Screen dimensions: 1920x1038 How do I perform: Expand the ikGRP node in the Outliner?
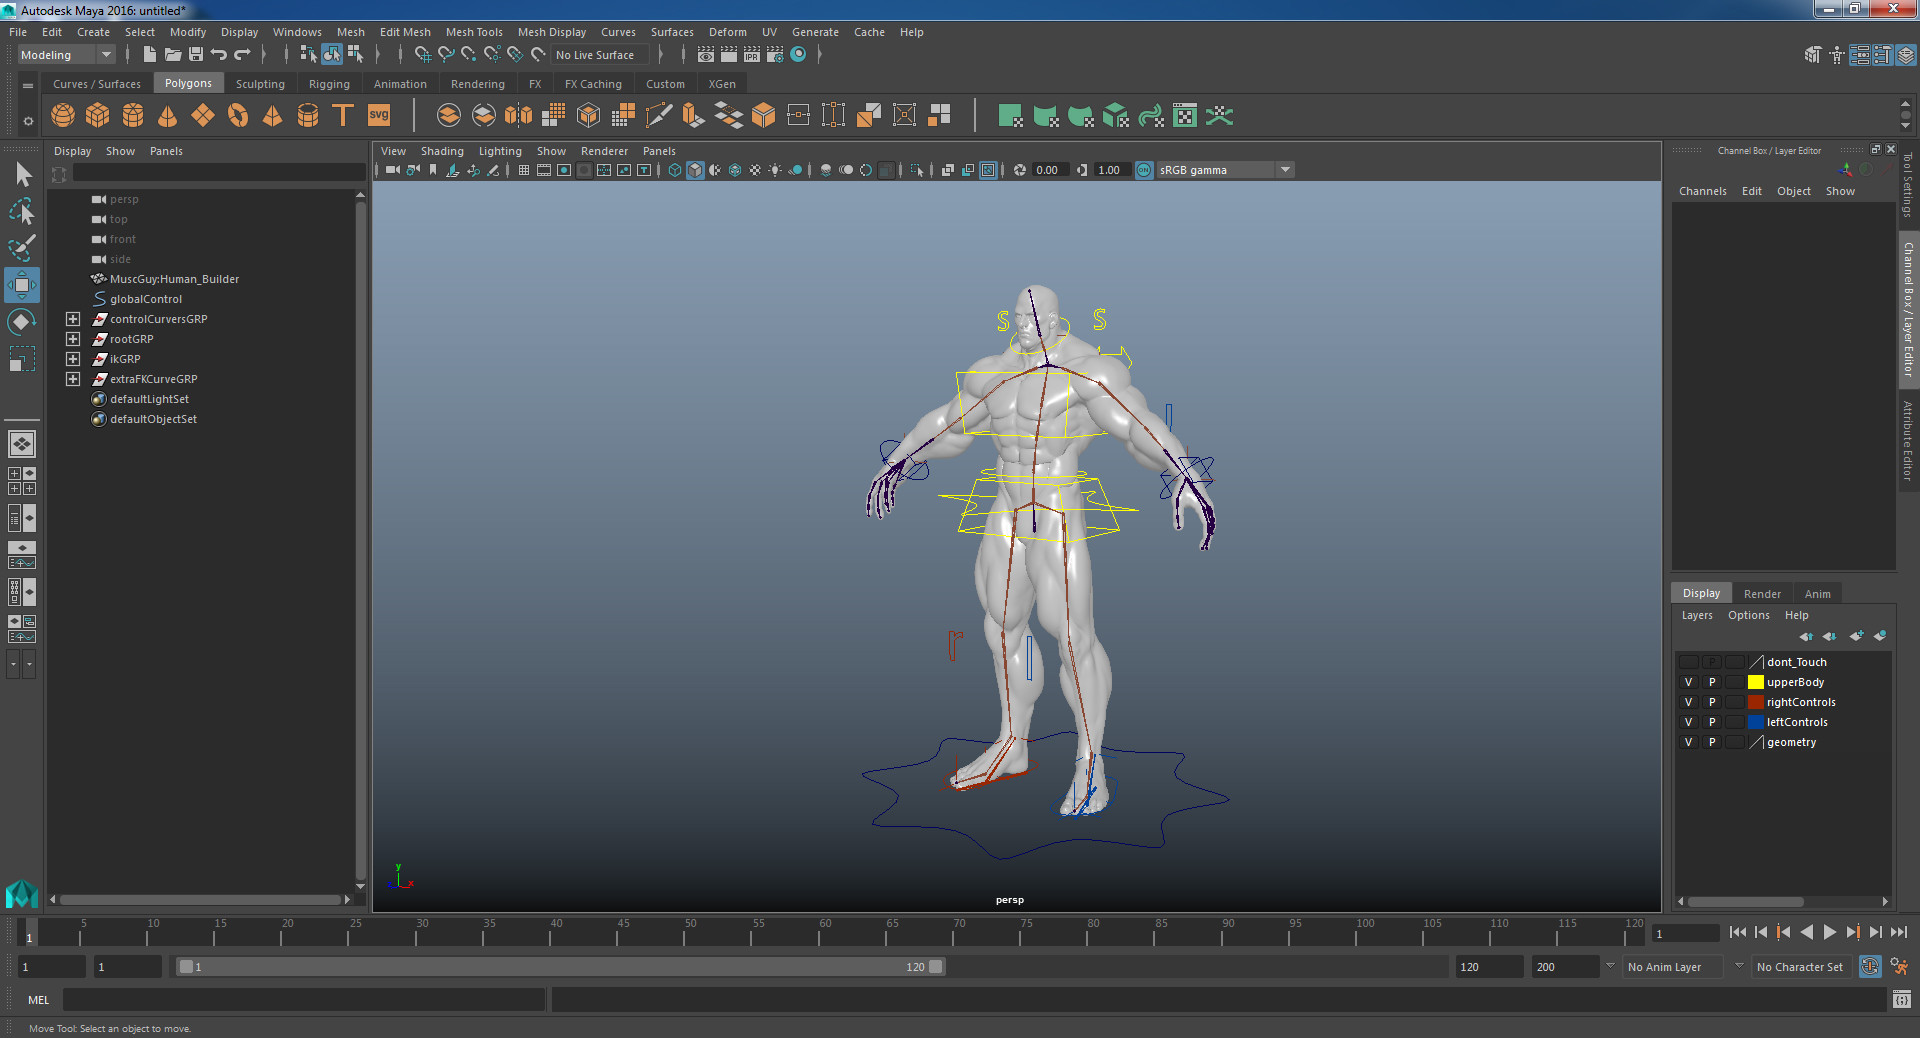click(x=72, y=359)
